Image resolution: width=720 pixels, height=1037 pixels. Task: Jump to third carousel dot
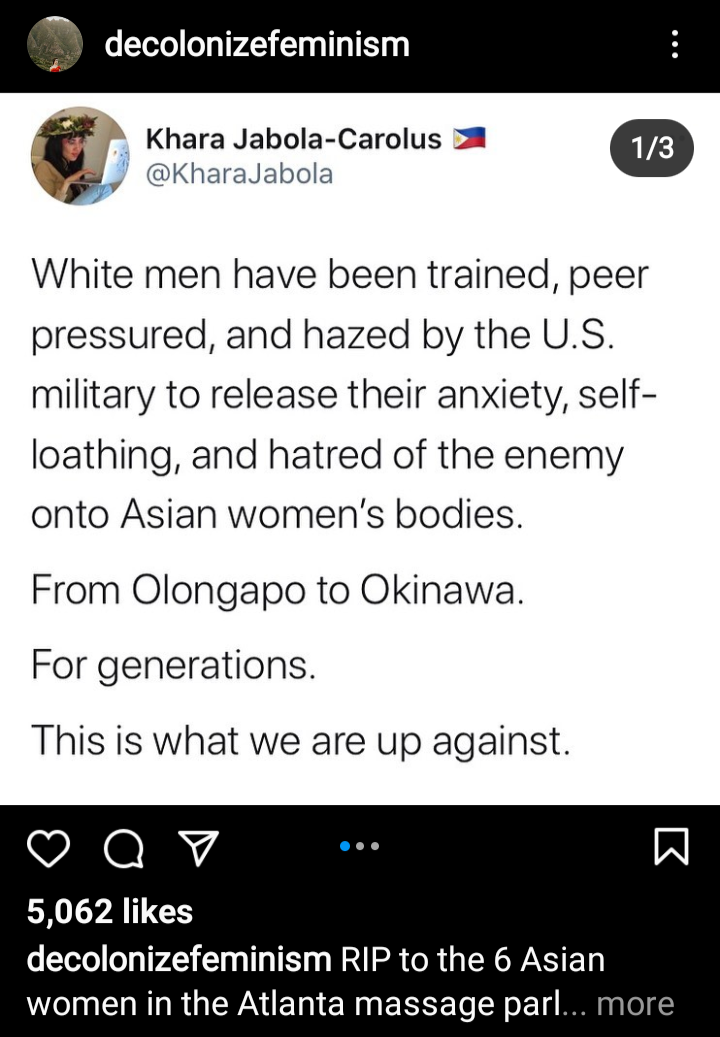tap(375, 846)
